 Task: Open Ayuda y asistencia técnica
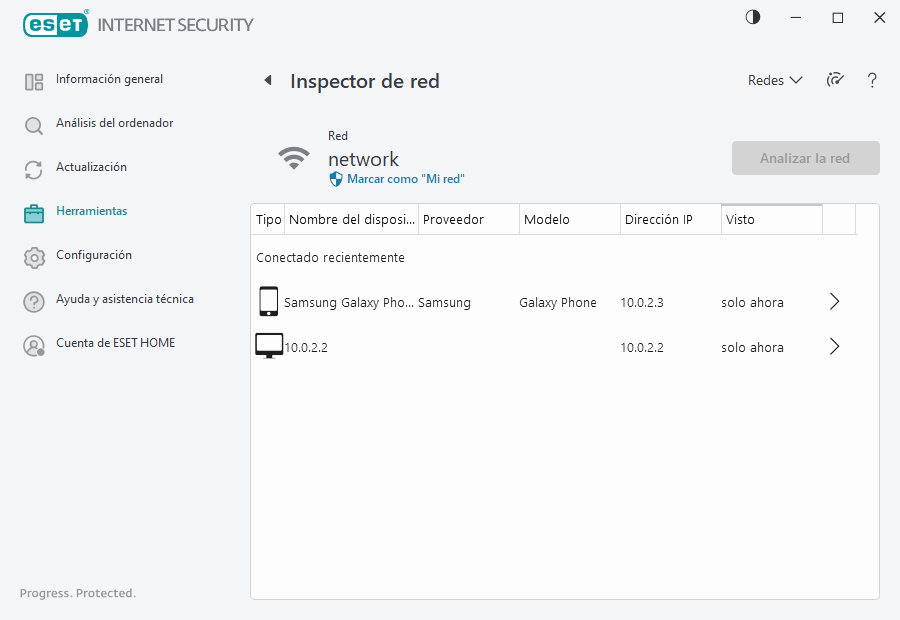coord(124,300)
